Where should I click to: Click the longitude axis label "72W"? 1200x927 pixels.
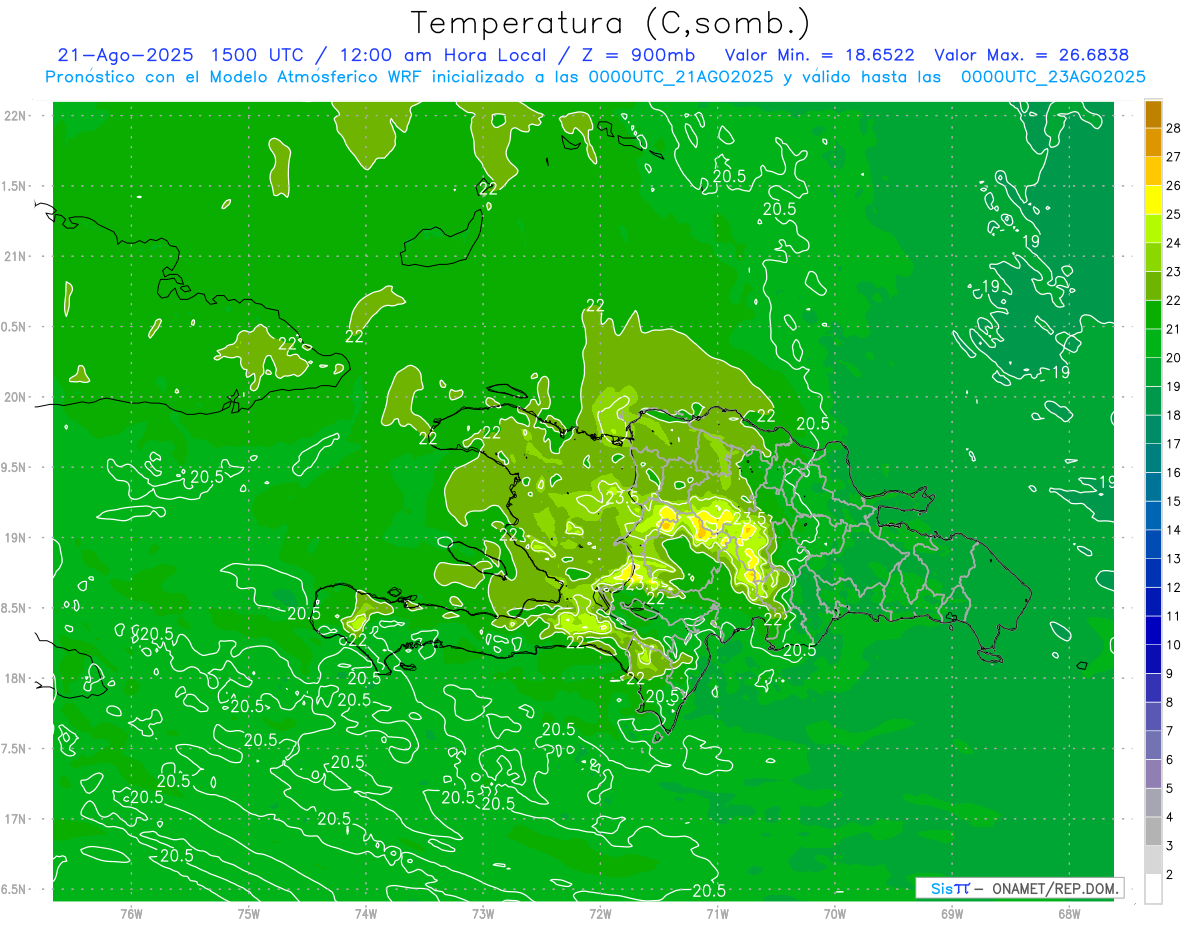(x=600, y=913)
